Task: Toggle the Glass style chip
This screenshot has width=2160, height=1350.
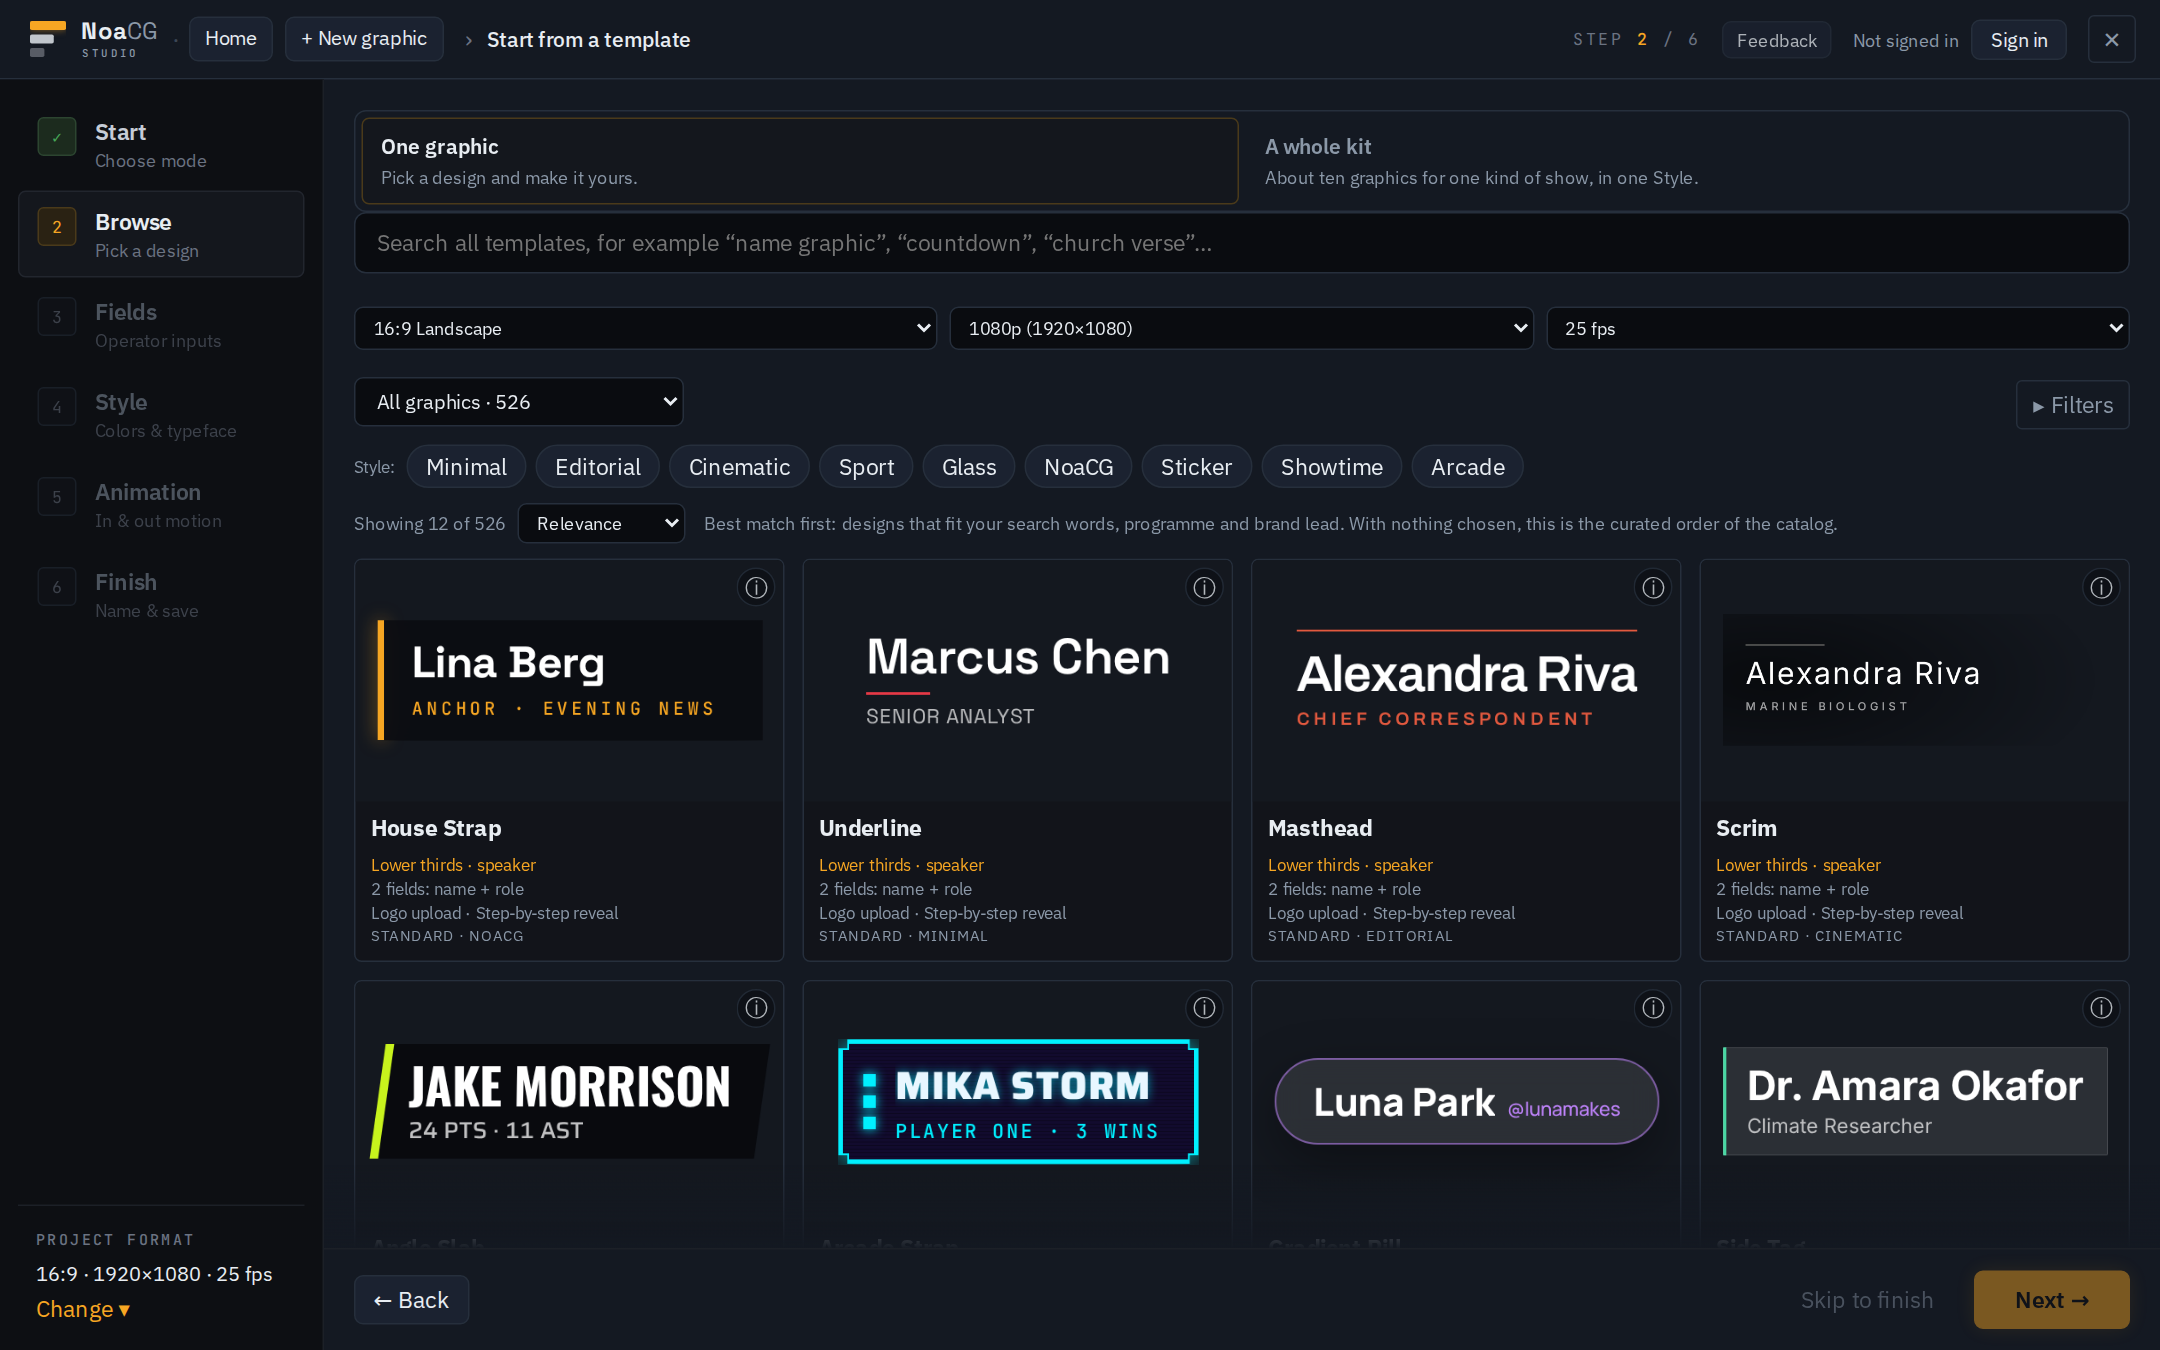Action: (968, 467)
